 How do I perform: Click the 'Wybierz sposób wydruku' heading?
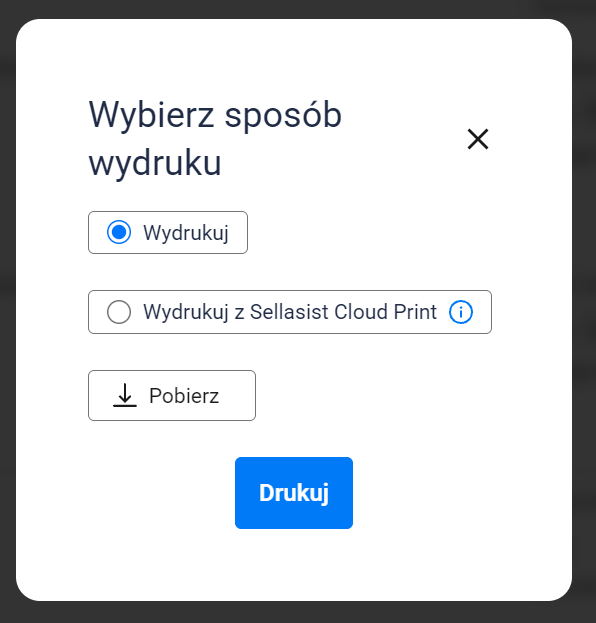[x=215, y=138]
